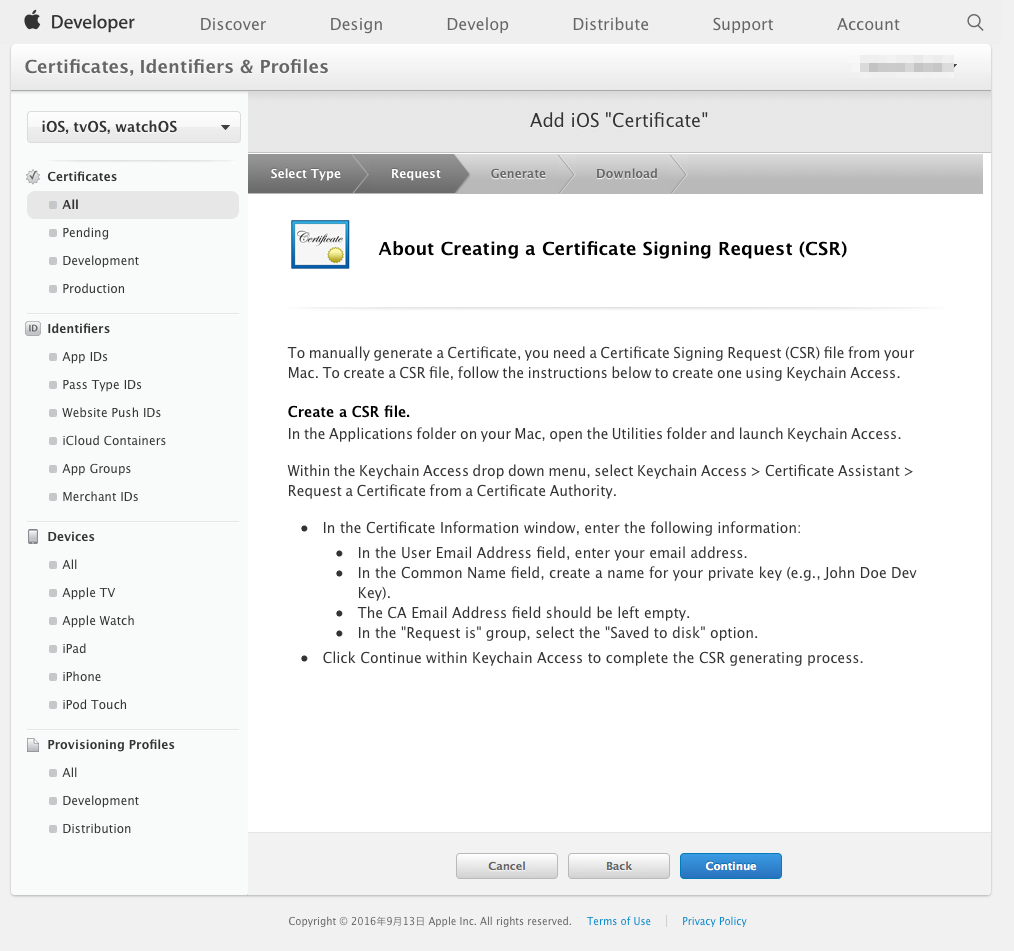The height and width of the screenshot is (951, 1014).
Task: Select All under Certificates
Action: pyautogui.click(x=133, y=205)
